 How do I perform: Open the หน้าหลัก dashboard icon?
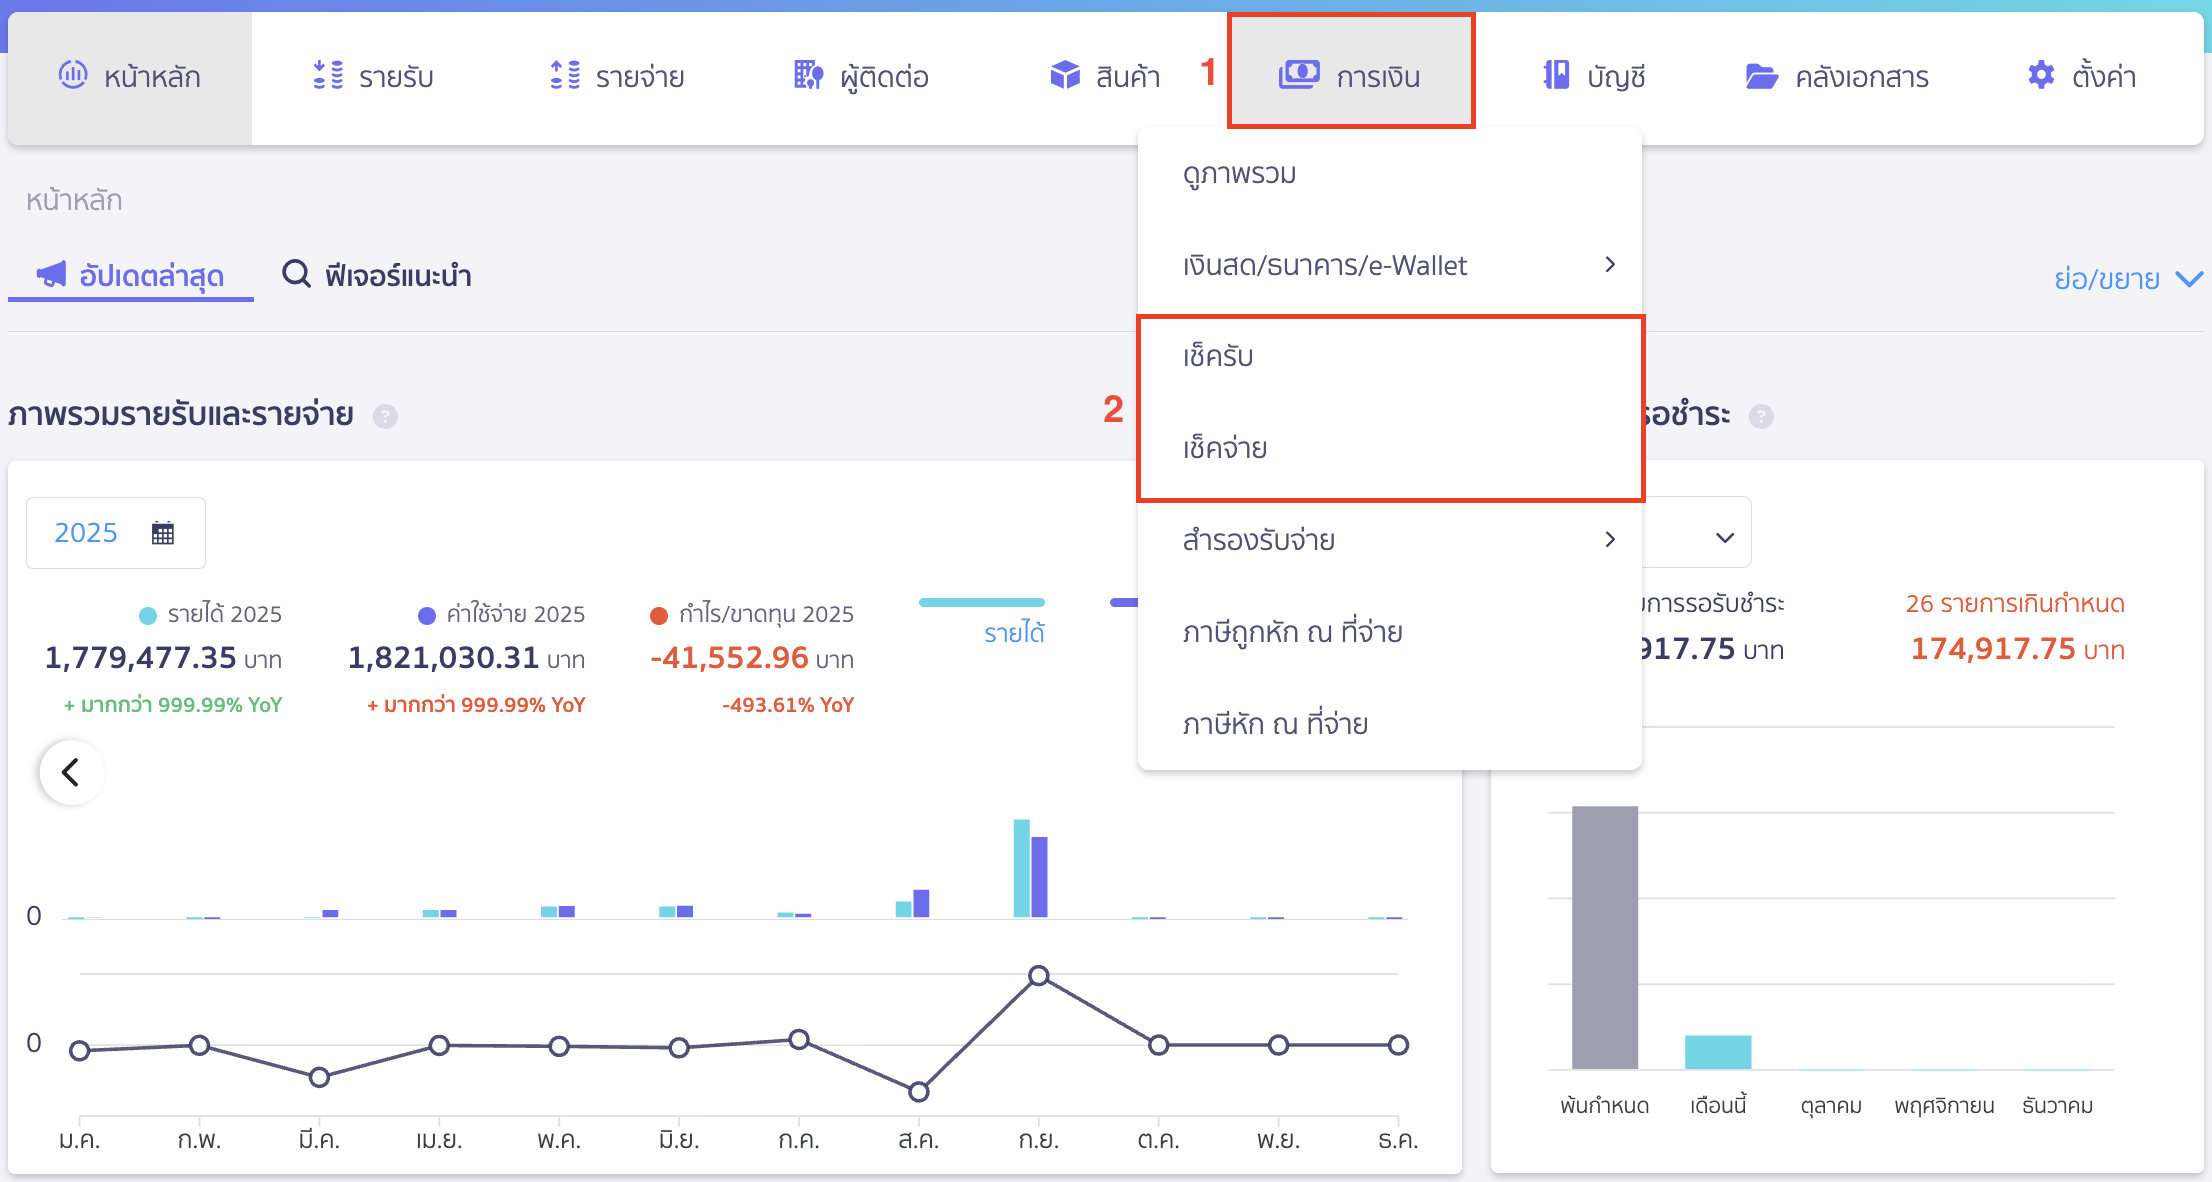click(73, 75)
